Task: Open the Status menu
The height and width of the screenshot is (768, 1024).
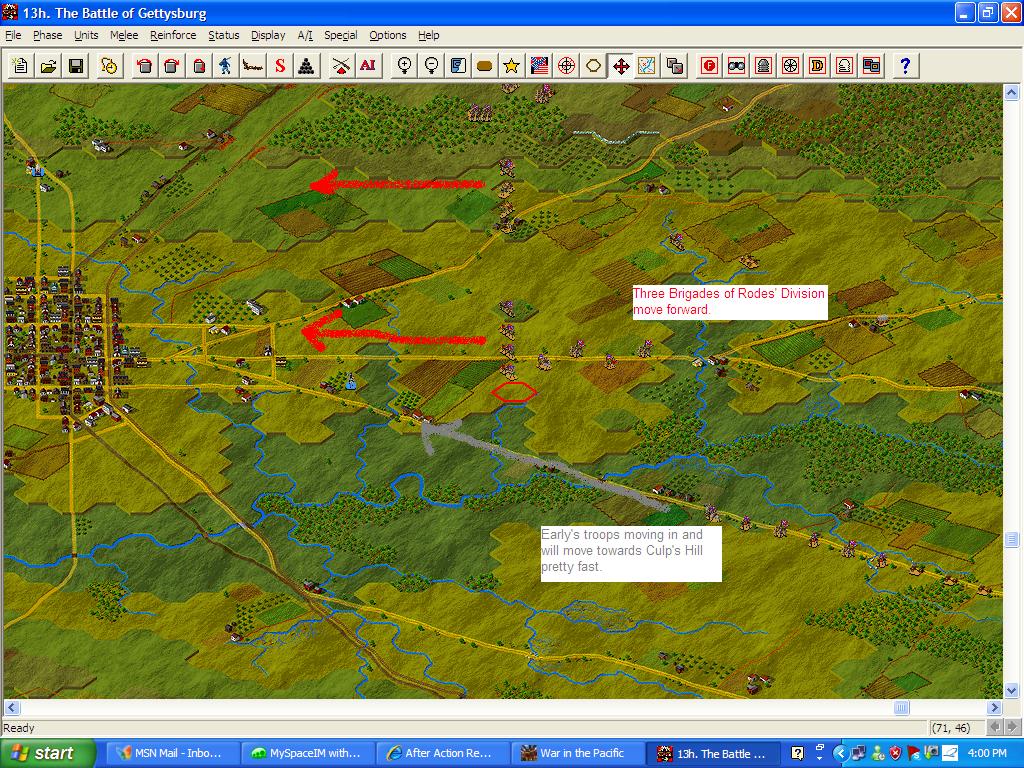Action: click(223, 35)
